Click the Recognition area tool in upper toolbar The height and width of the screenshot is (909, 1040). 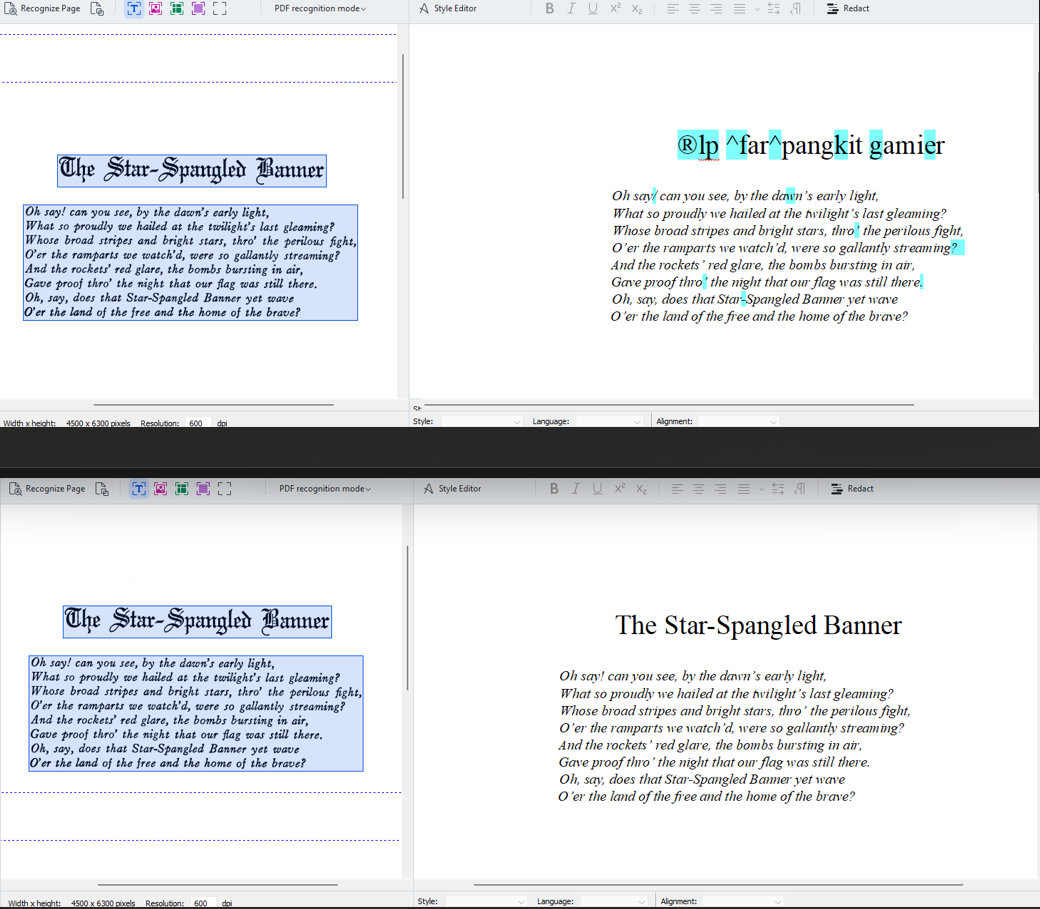220,9
